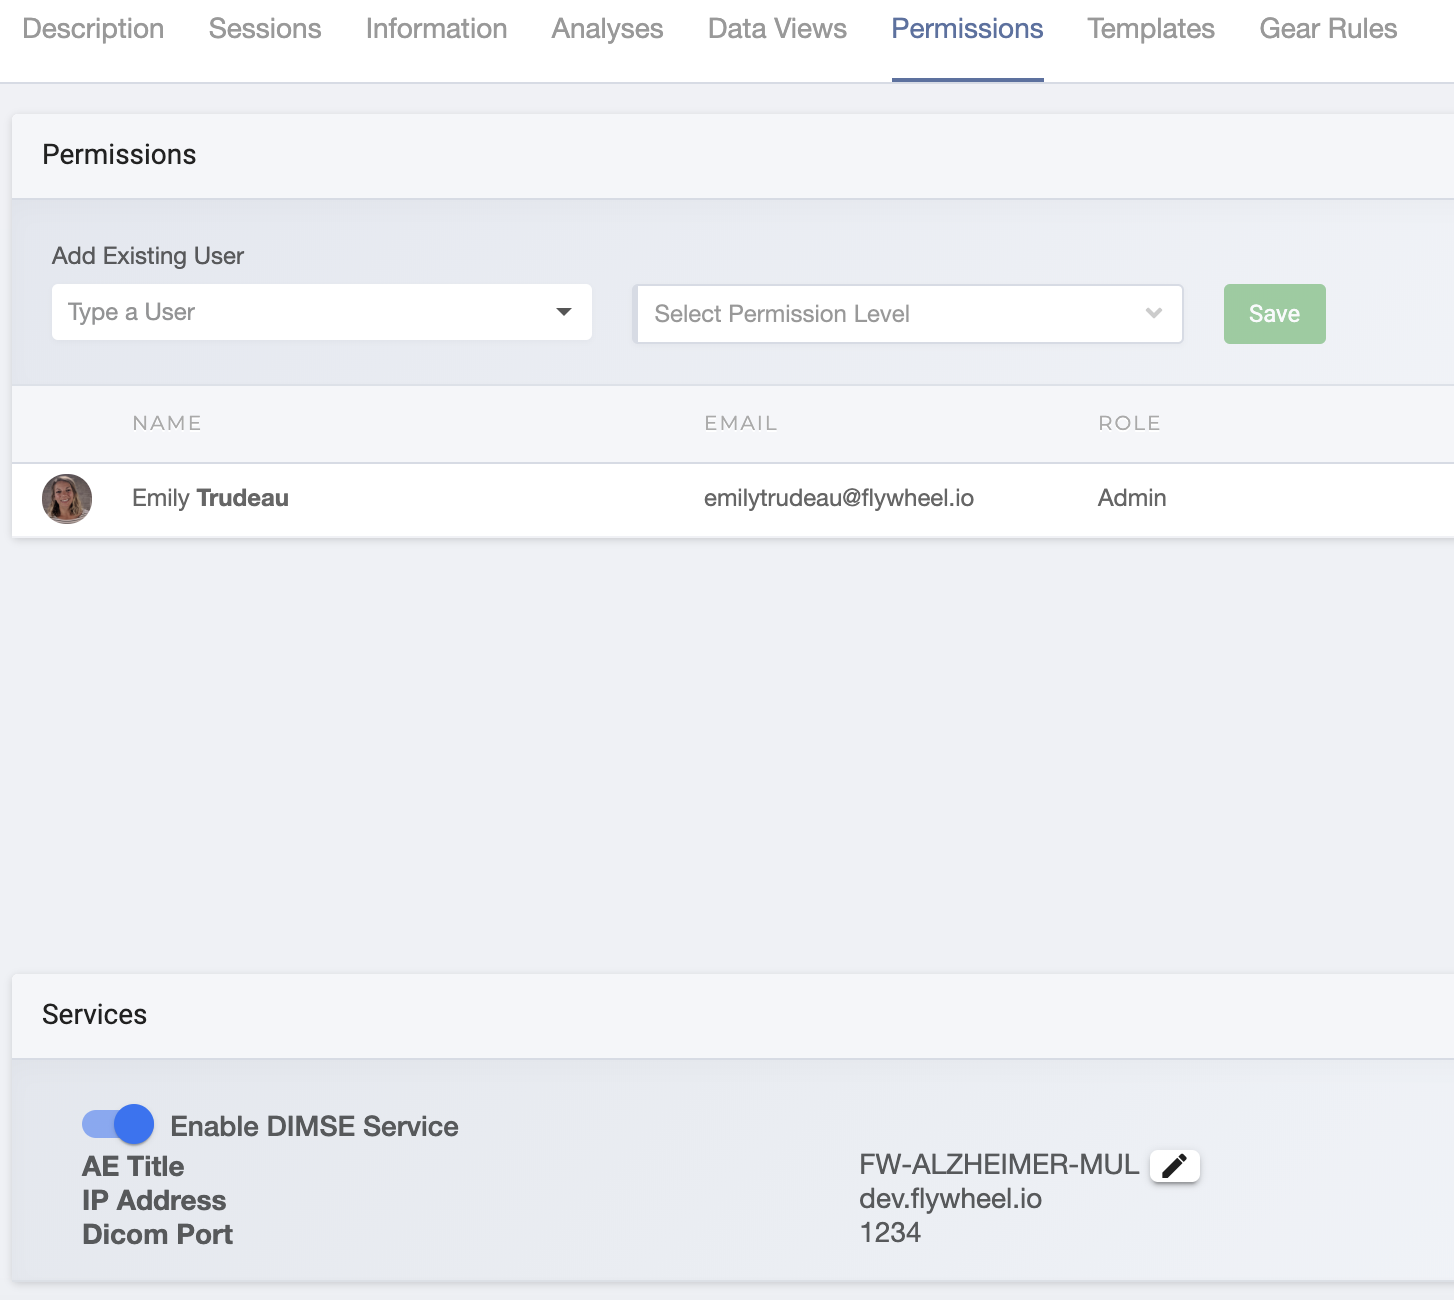Click the Emily Trudeau user name

(x=210, y=498)
